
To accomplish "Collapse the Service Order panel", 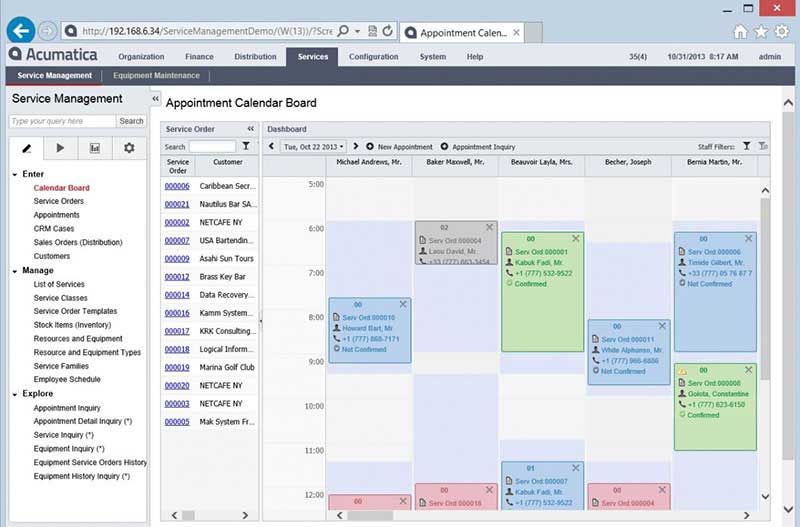I will (x=251, y=129).
